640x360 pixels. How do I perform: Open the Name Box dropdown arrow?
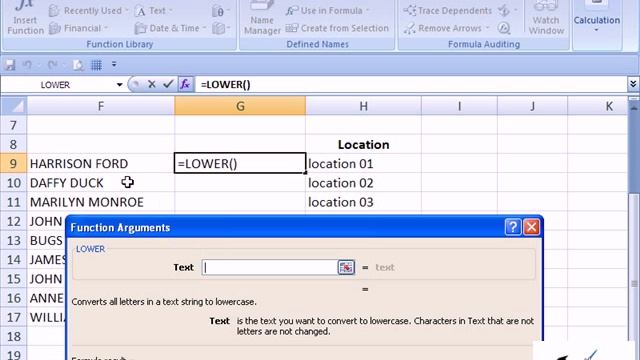point(119,85)
